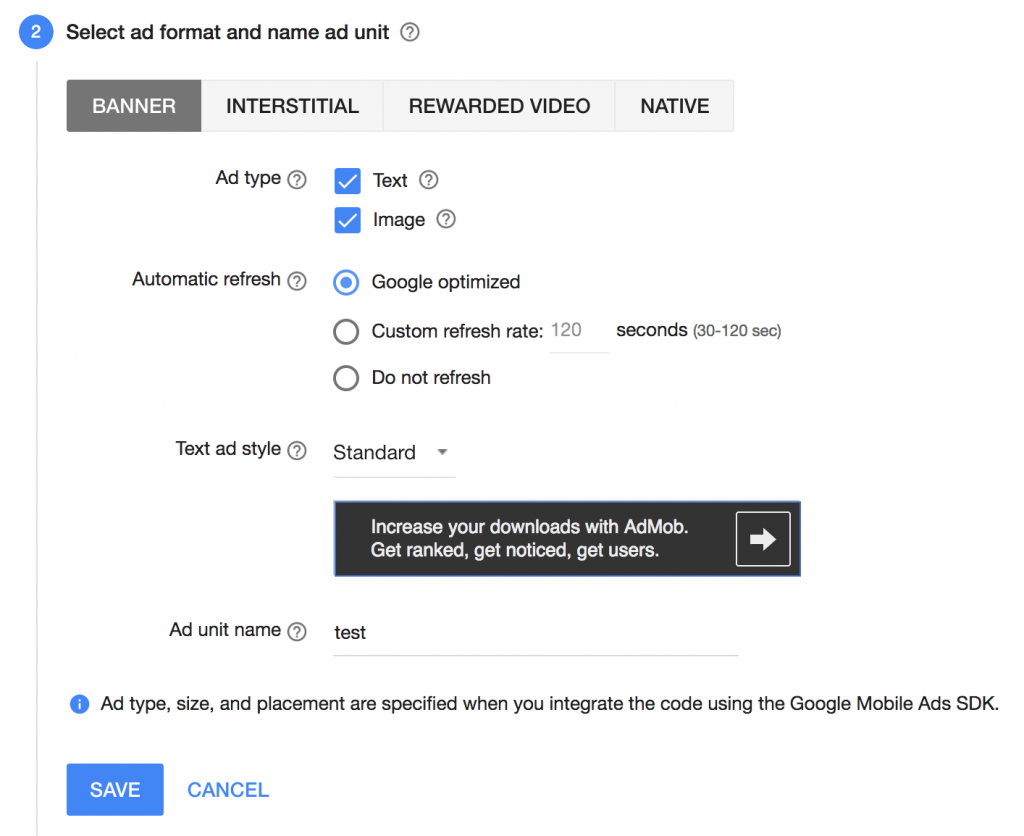1024x836 pixels.
Task: Select the Custom refresh rate option
Action: [345, 331]
